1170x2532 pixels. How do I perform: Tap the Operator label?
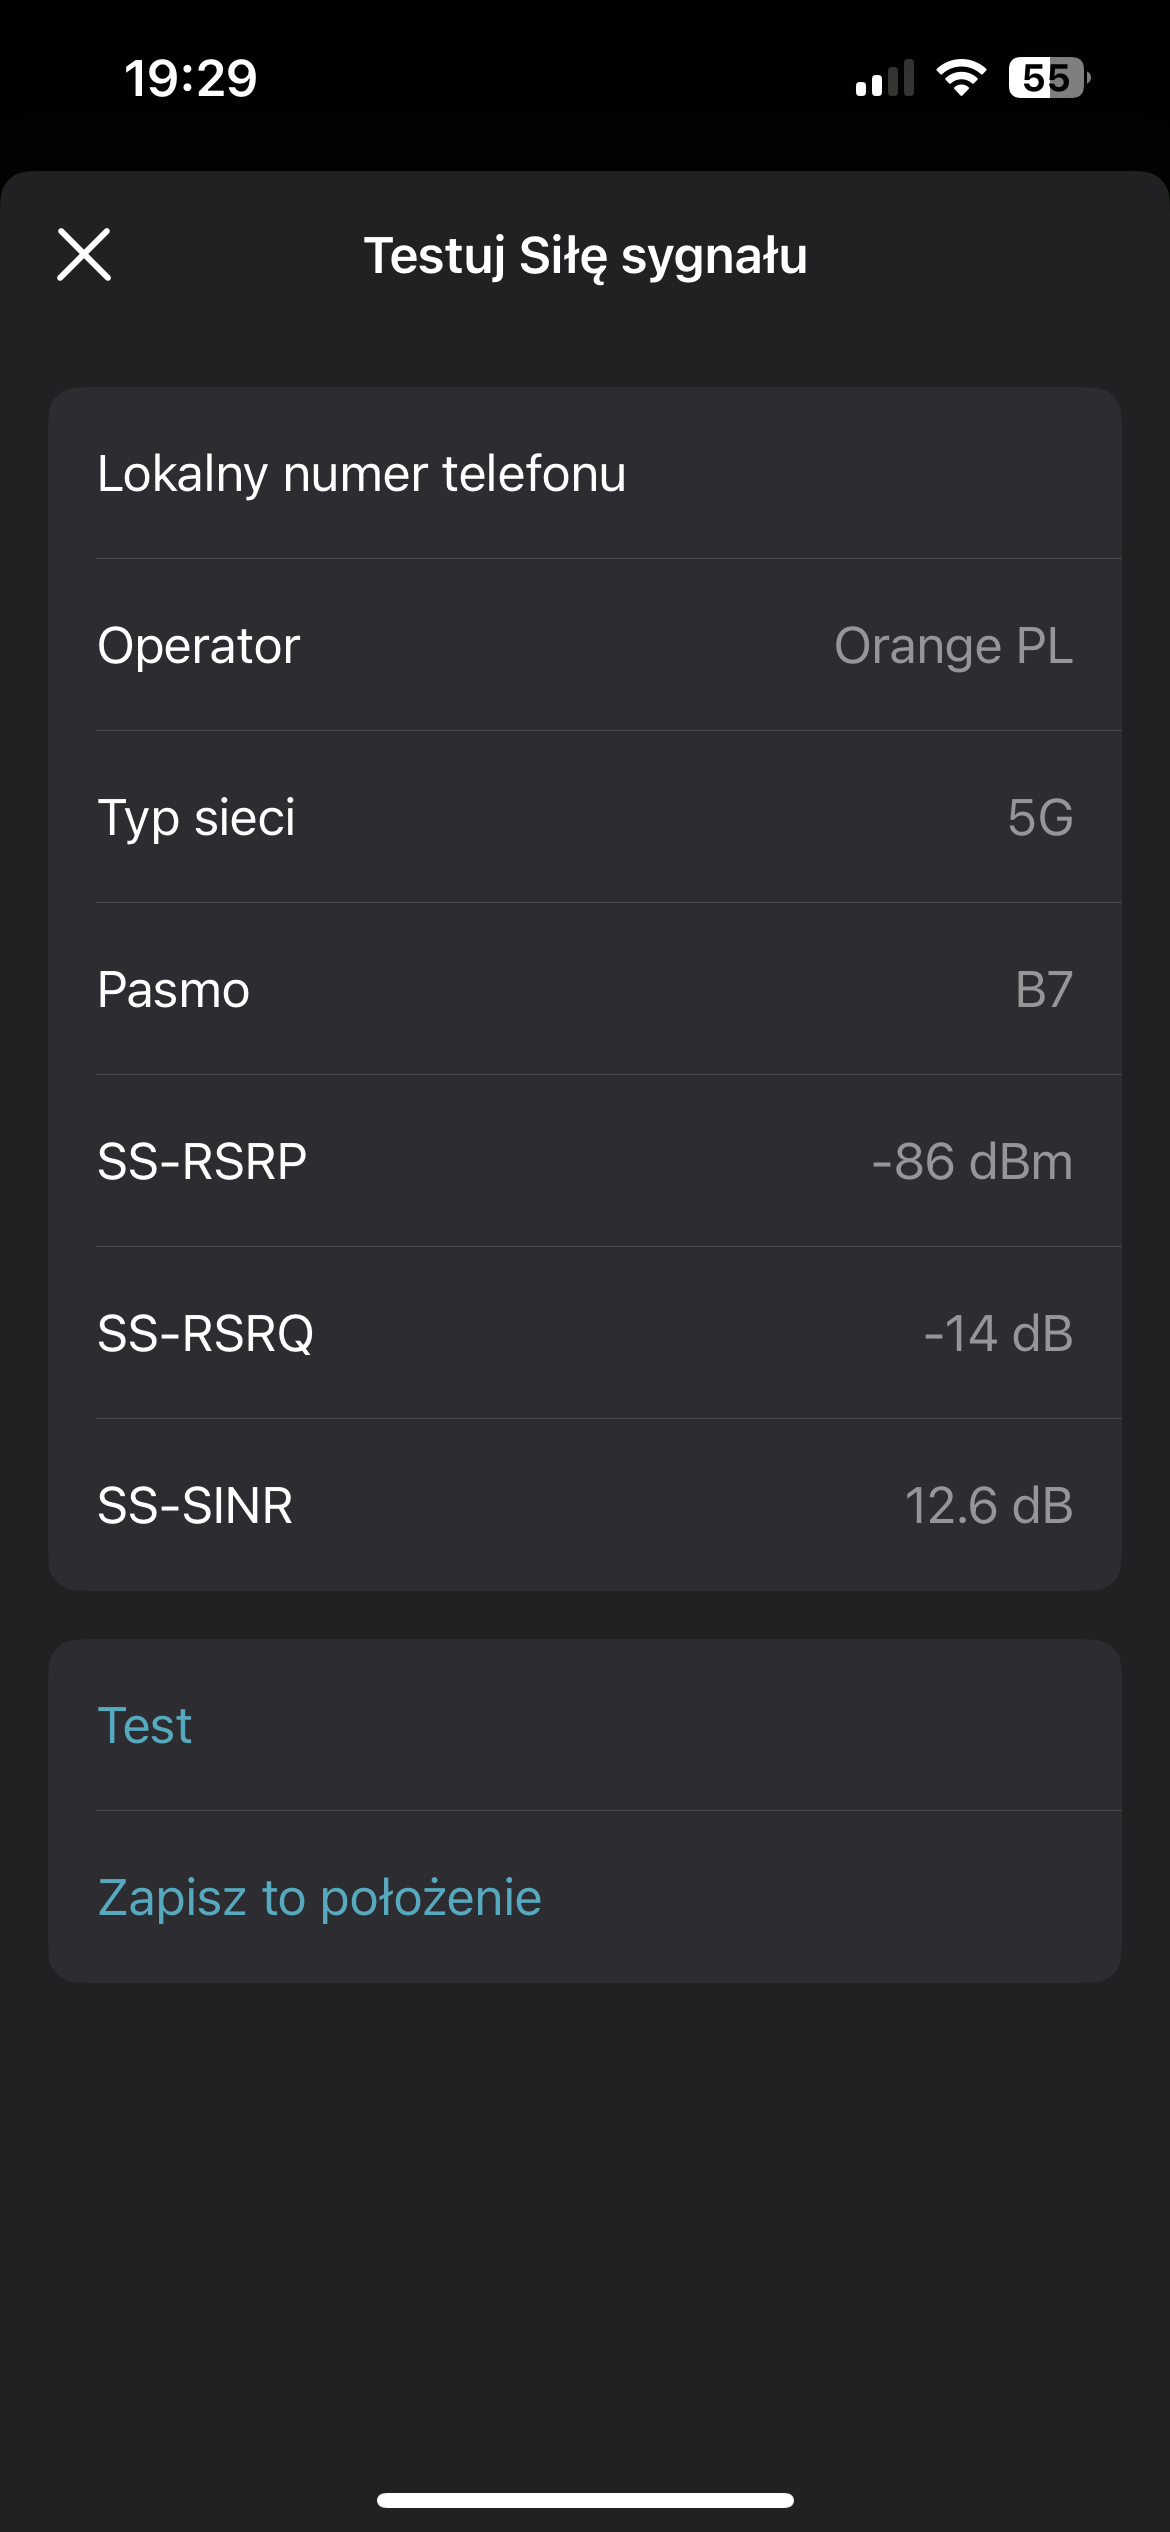click(199, 645)
